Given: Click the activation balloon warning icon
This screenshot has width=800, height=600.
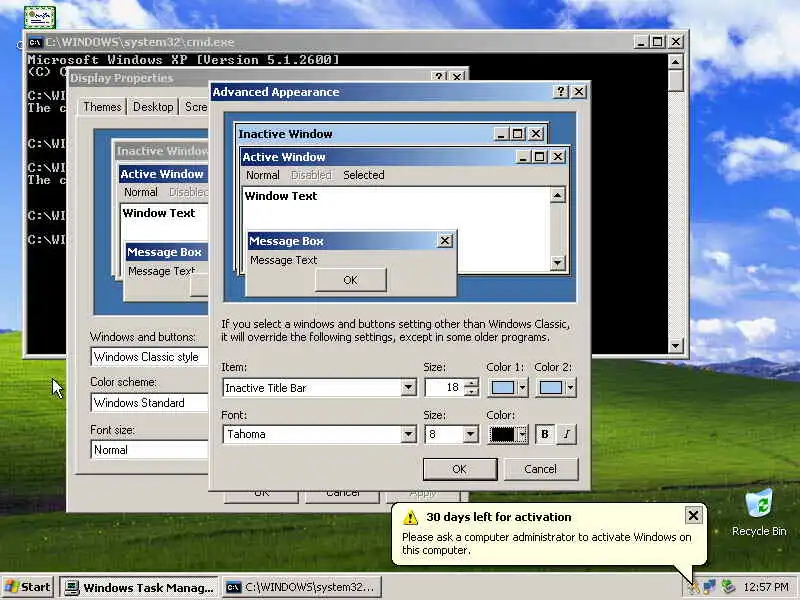Looking at the screenshot, I should (410, 517).
